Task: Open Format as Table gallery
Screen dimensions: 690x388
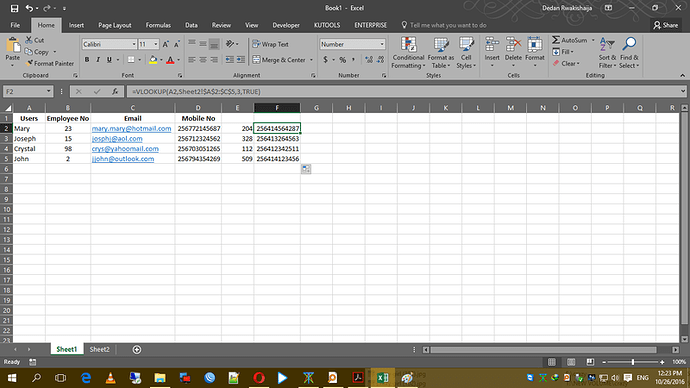Action: click(440, 53)
